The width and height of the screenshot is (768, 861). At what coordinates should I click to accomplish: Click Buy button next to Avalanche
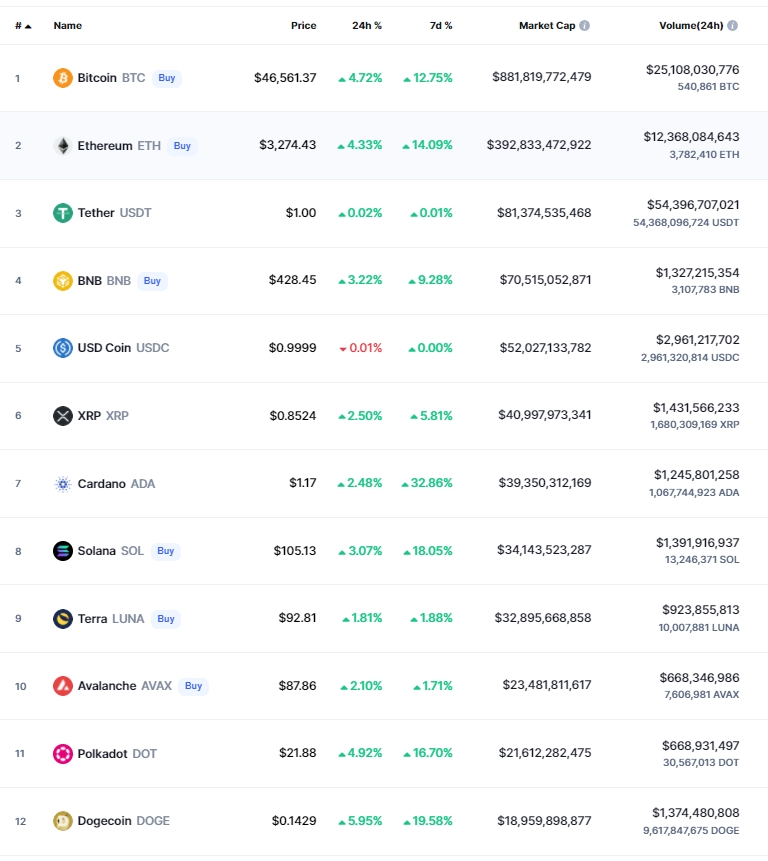tap(193, 686)
